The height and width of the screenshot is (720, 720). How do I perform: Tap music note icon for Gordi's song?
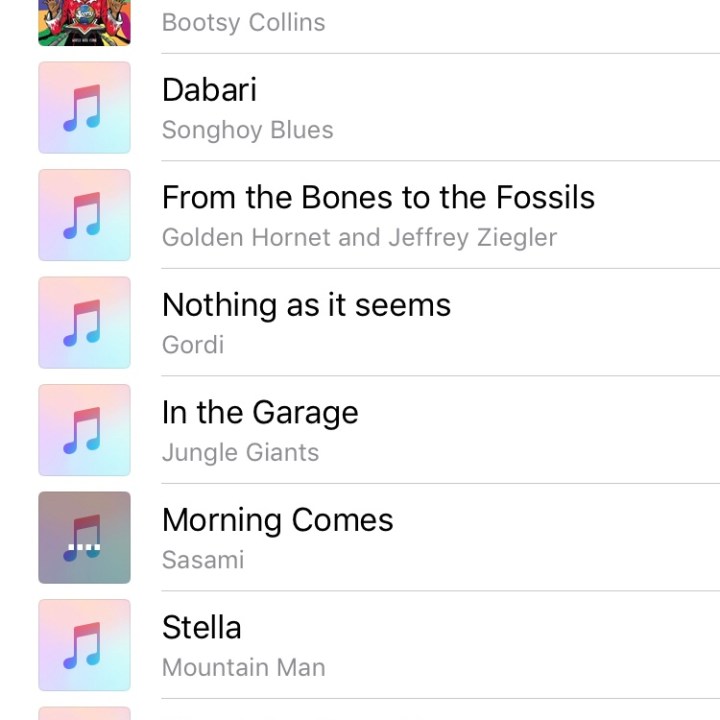pyautogui.click(x=84, y=323)
